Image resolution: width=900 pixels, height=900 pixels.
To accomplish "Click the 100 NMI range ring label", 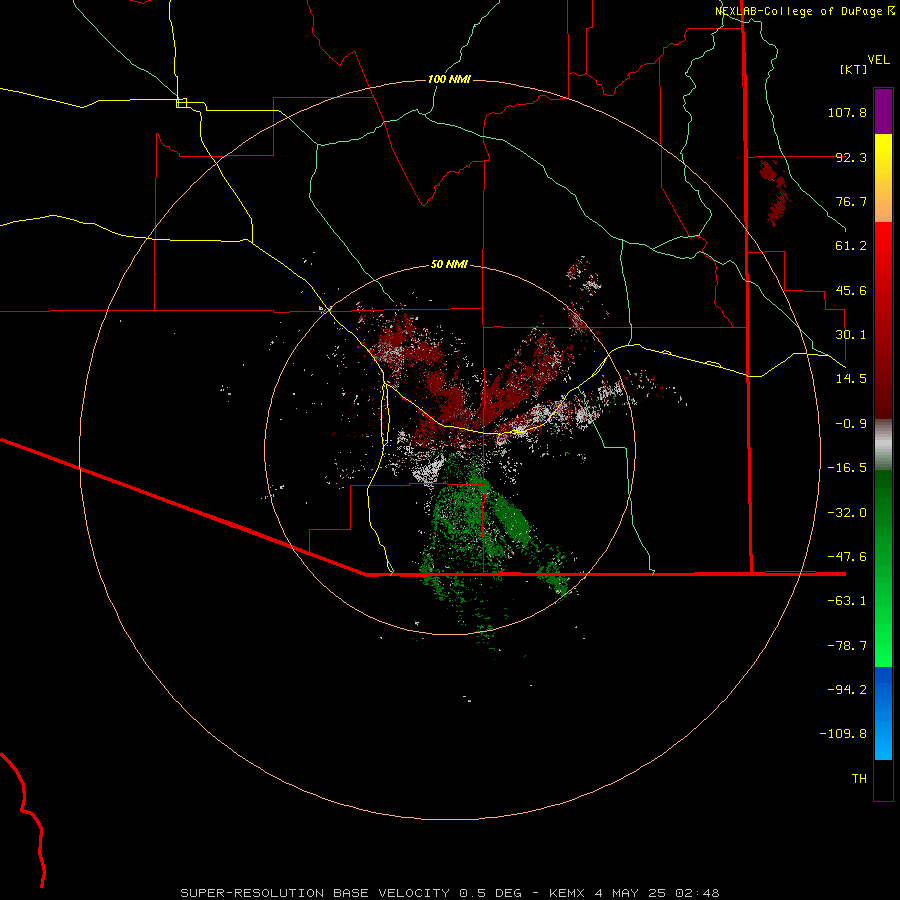I will 449,79.
